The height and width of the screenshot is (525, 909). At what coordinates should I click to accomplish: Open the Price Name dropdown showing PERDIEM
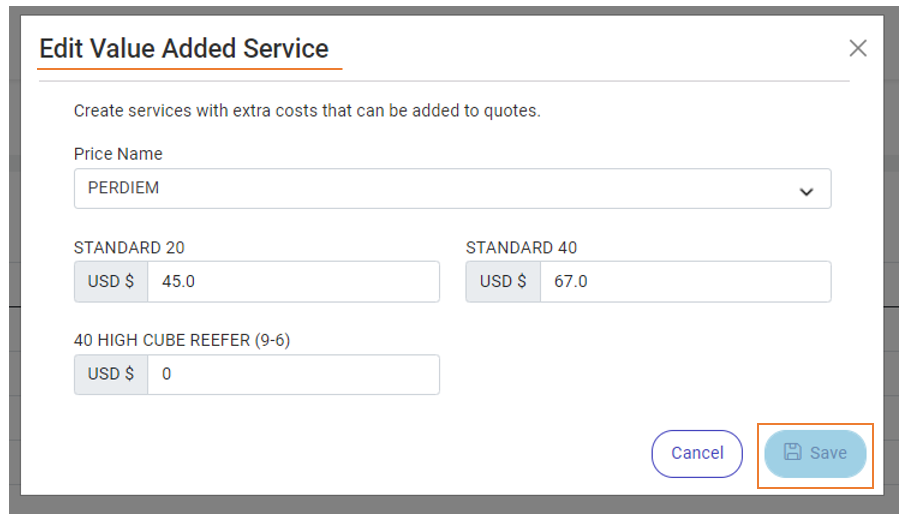452,188
